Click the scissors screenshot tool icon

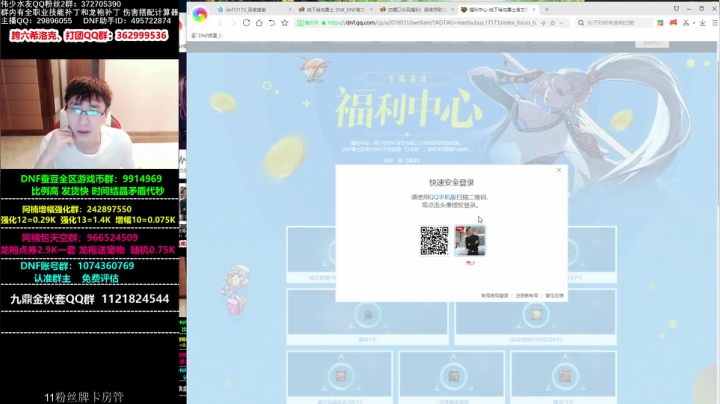pos(686,22)
